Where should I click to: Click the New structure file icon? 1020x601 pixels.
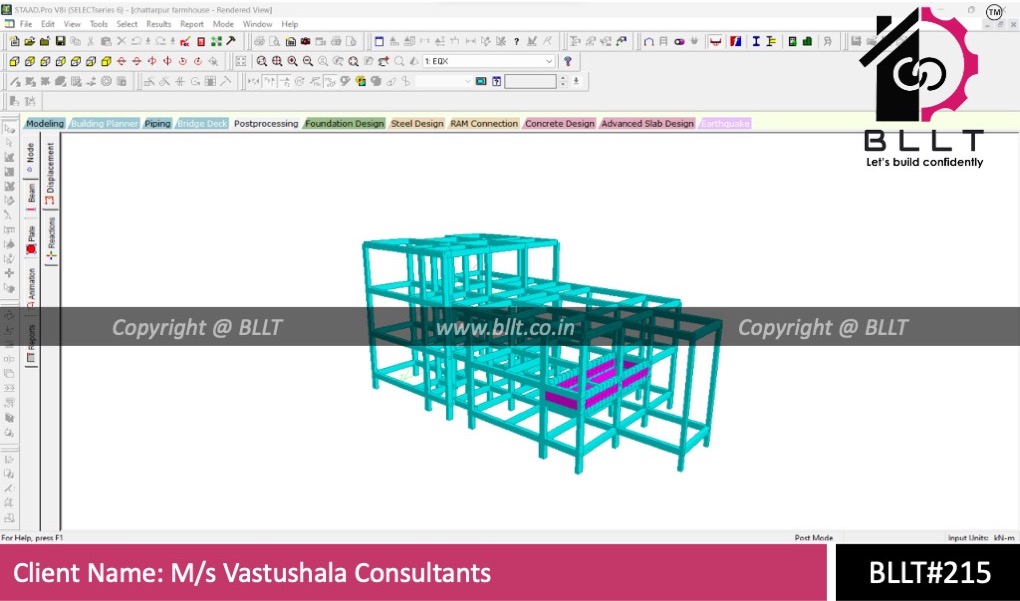point(14,41)
